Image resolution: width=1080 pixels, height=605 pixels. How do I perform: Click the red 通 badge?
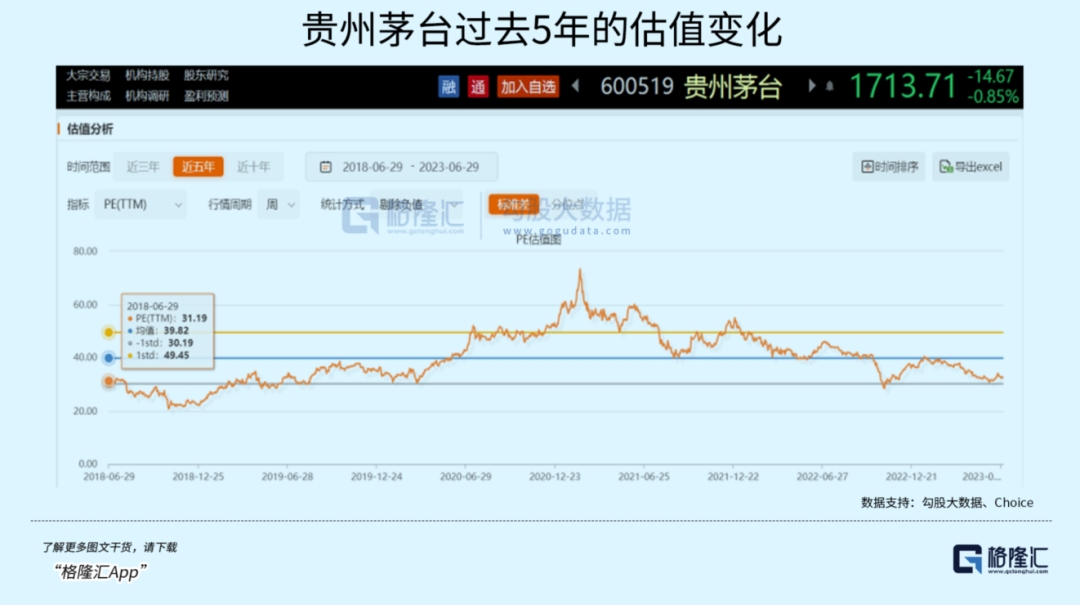tap(478, 87)
